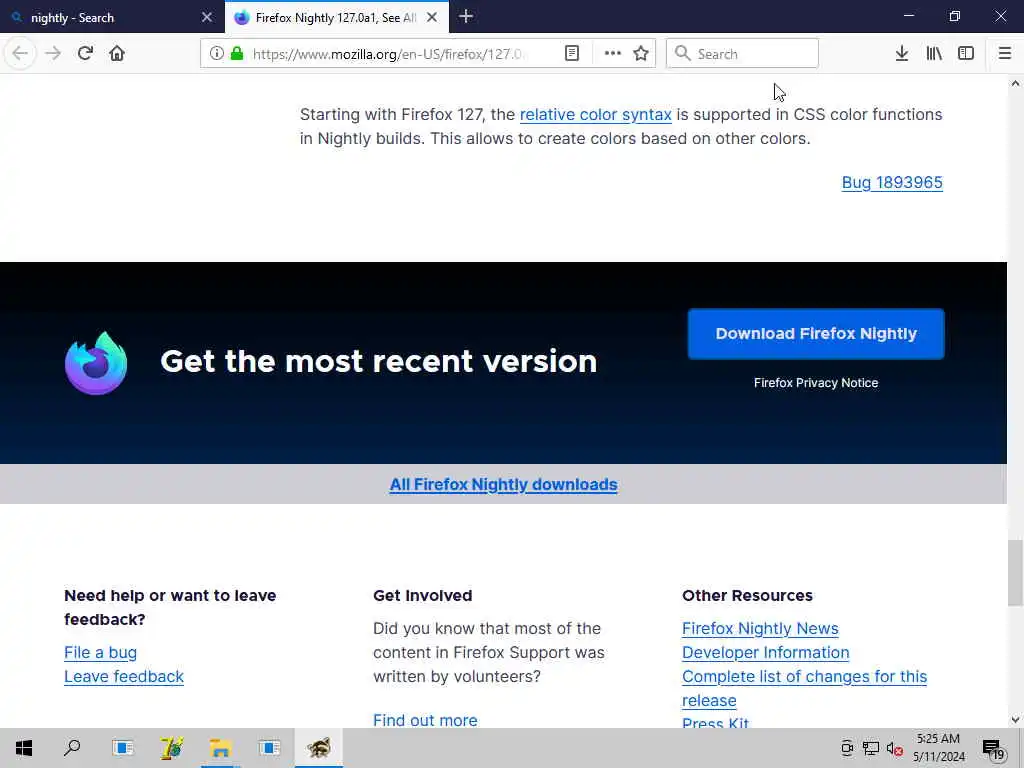Click Download Firefox Nightly button
1024x768 pixels.
816,334
